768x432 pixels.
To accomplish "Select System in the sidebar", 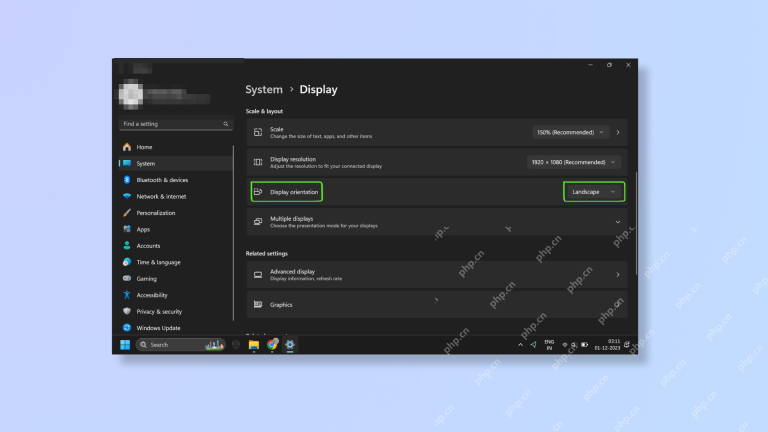I will point(175,163).
